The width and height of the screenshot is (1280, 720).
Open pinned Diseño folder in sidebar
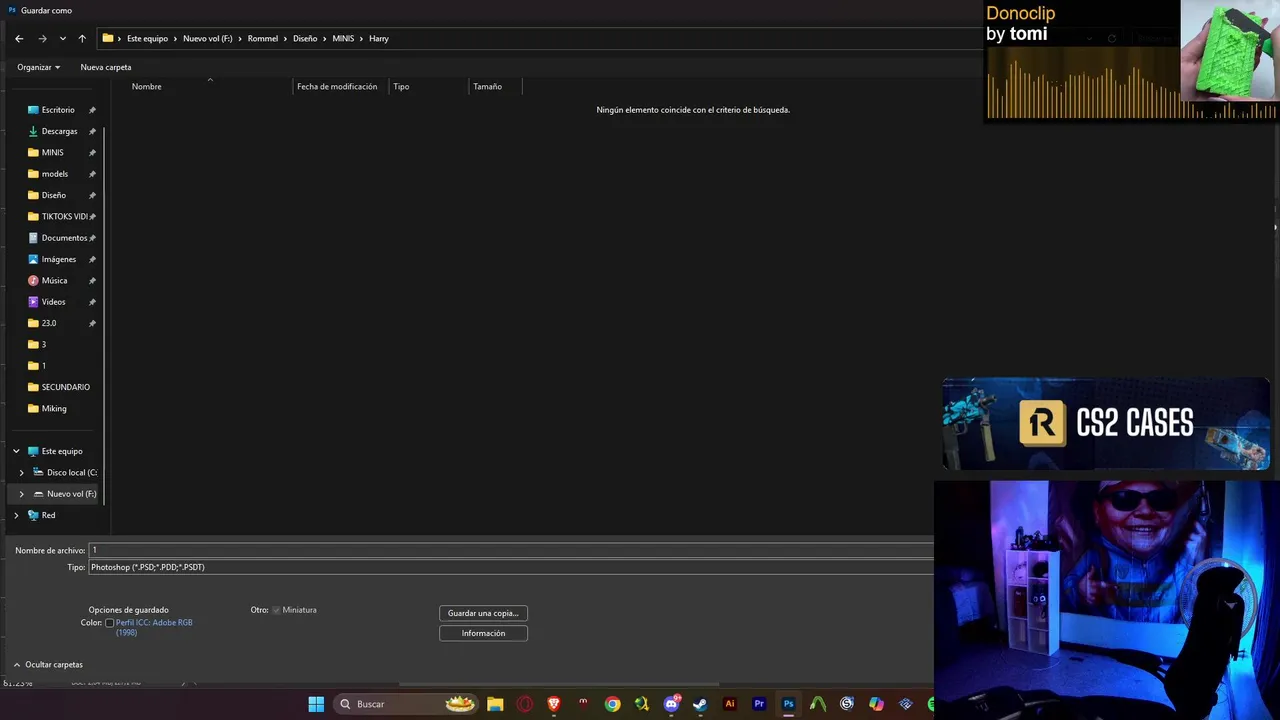click(x=54, y=195)
